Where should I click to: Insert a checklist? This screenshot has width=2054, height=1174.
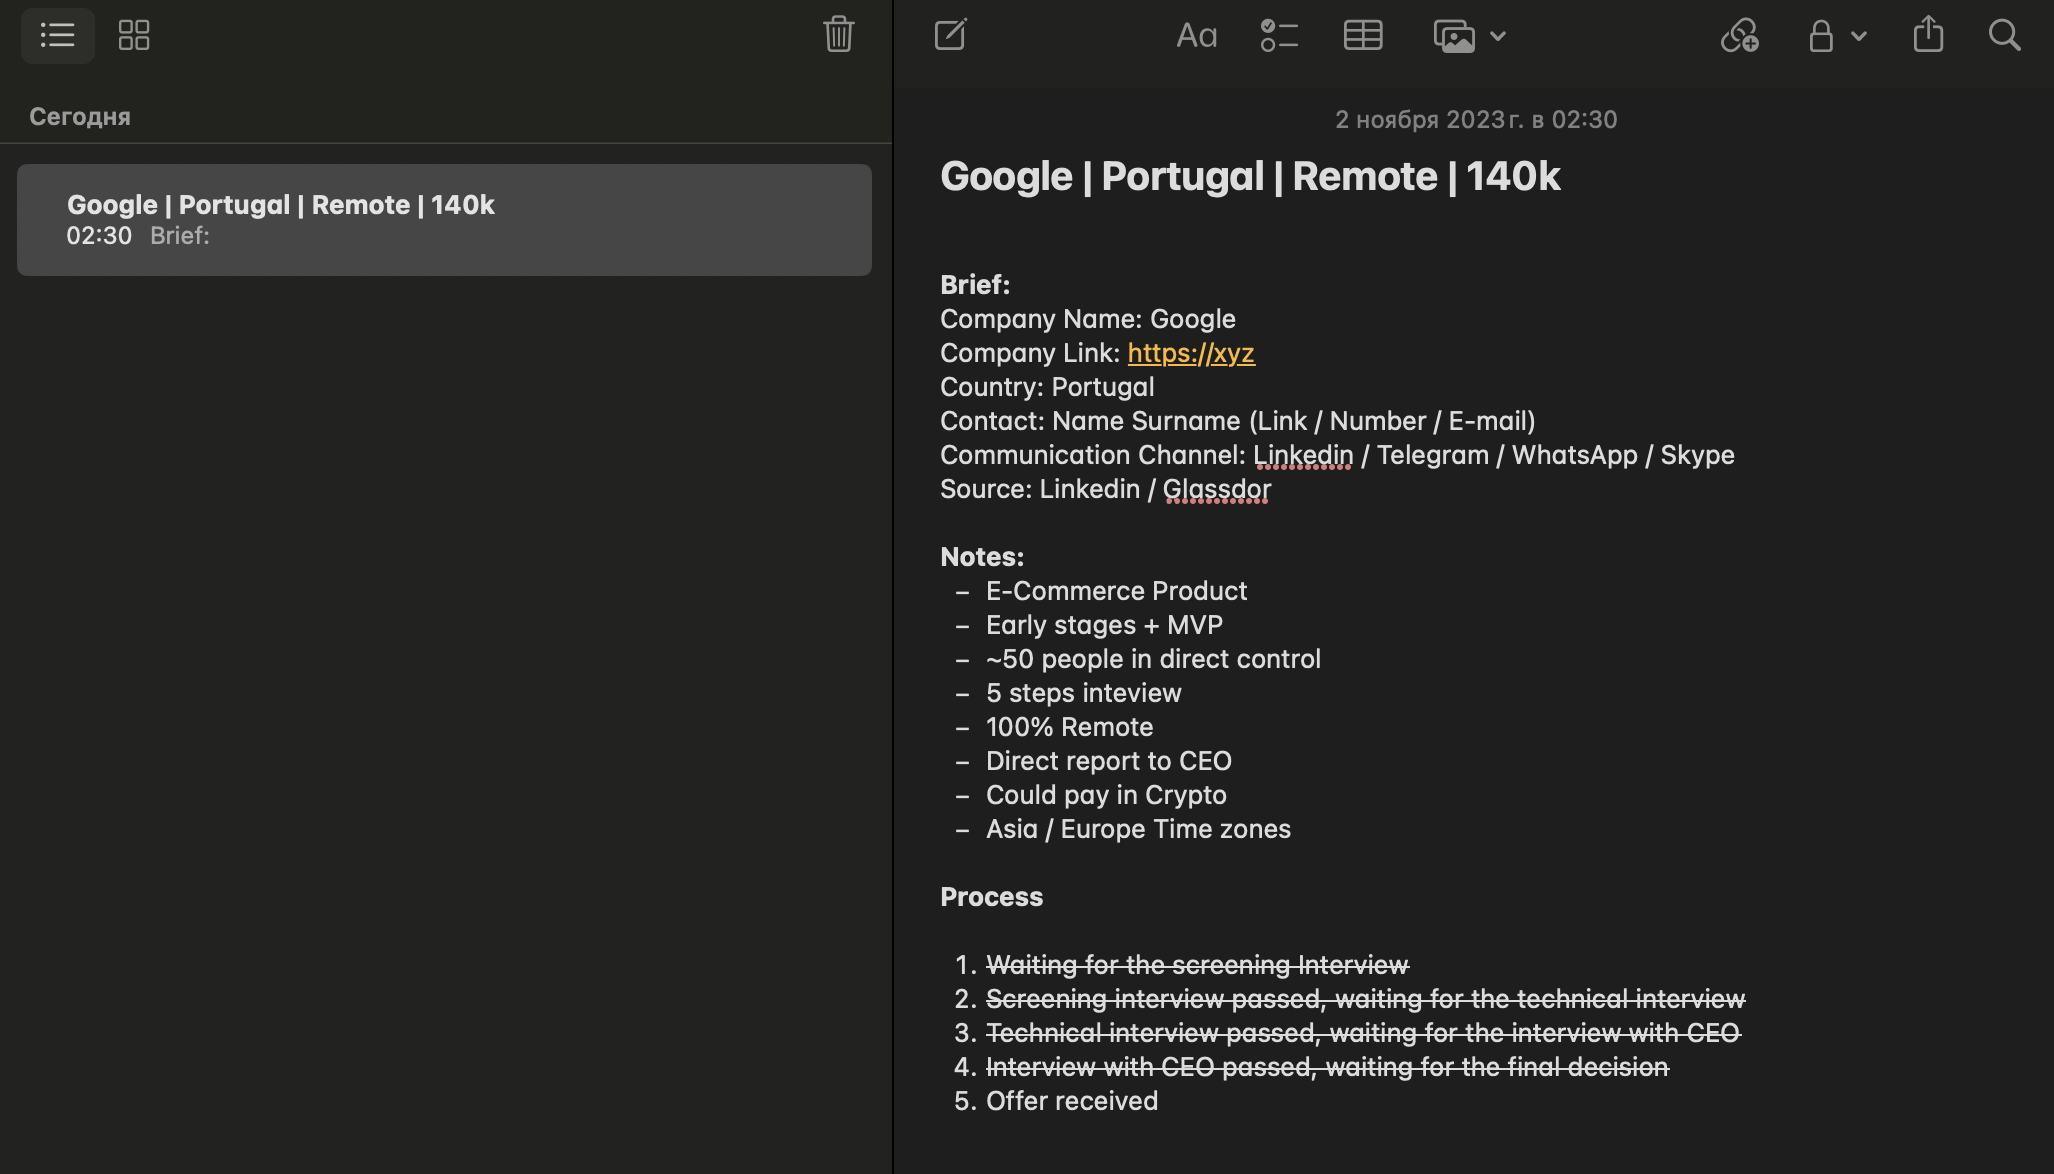1279,36
